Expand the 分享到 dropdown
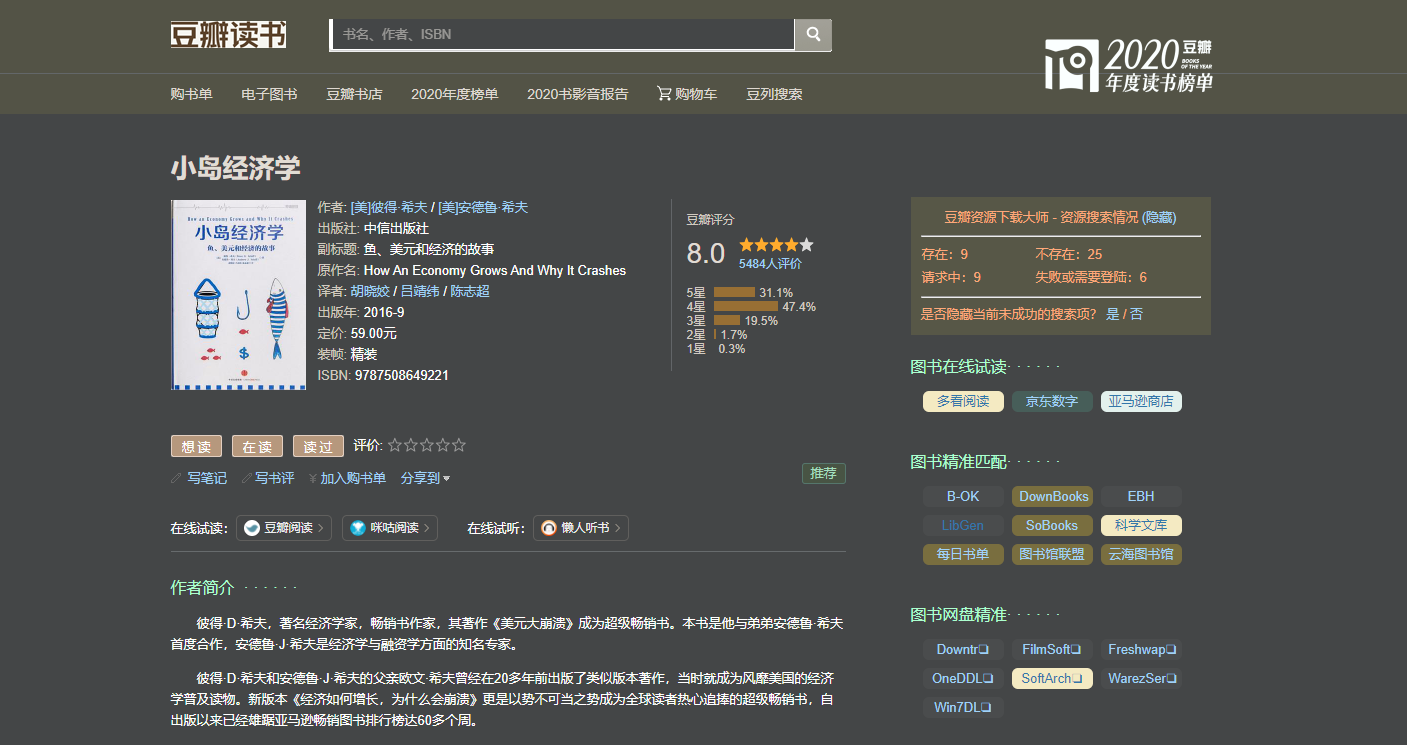 click(425, 478)
